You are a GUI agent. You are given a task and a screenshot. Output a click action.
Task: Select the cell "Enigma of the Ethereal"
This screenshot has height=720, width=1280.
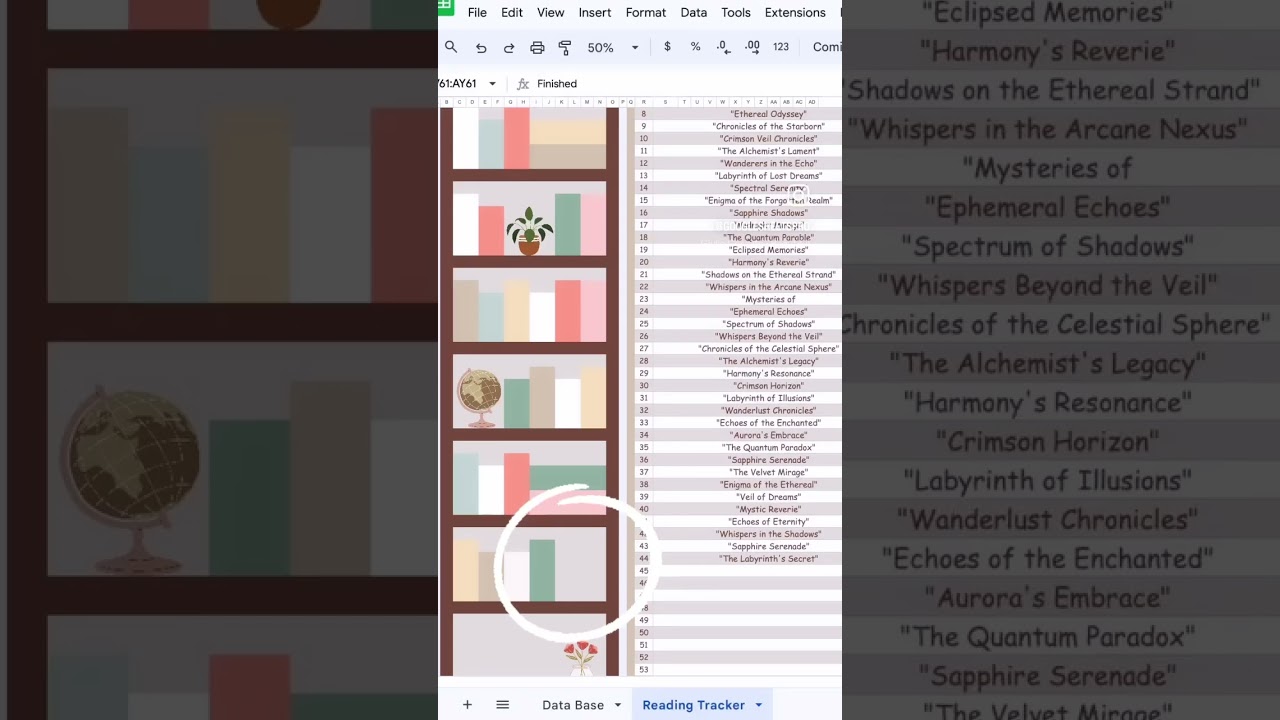(768, 485)
